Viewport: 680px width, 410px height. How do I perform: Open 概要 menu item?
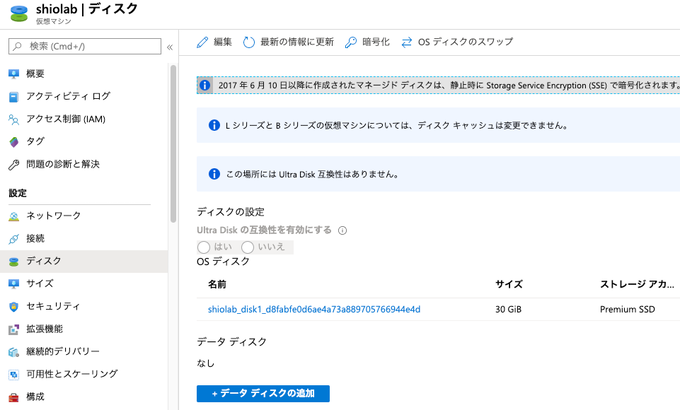tap(84, 74)
